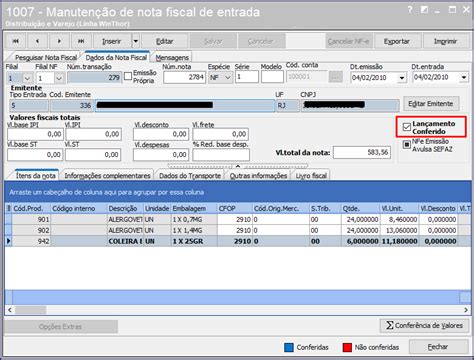
Task: Go to first record navigation arrow
Action: [16, 41]
